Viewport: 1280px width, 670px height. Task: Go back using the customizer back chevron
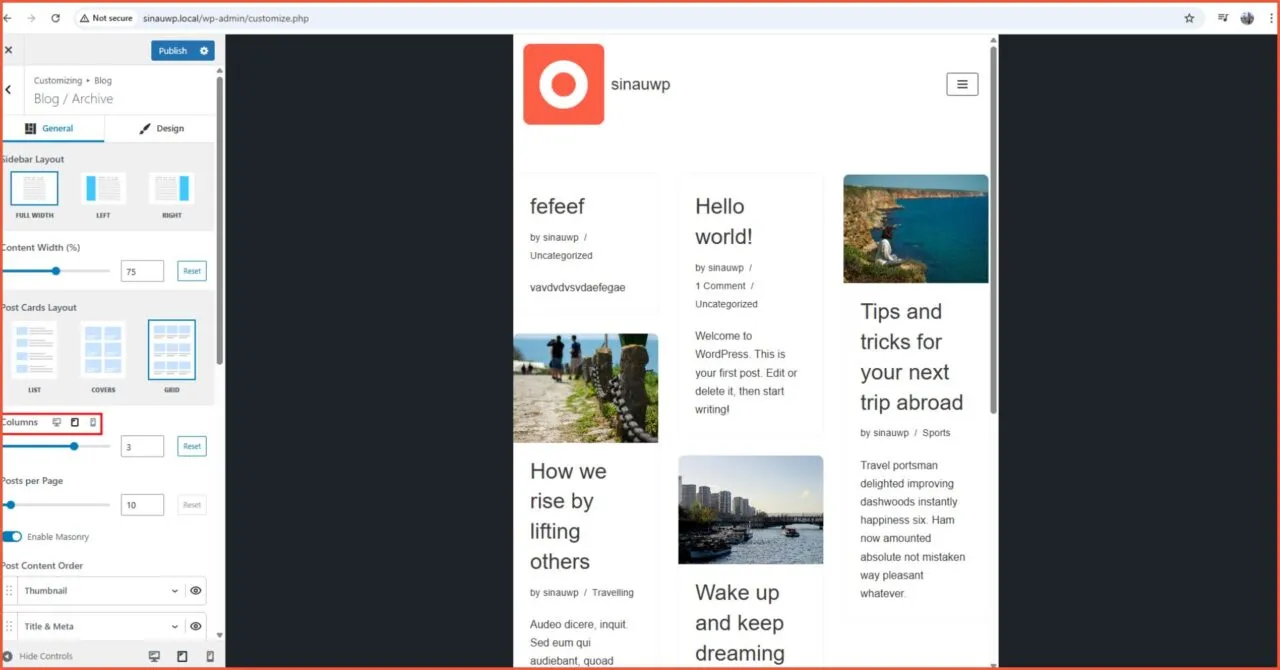pos(8,89)
